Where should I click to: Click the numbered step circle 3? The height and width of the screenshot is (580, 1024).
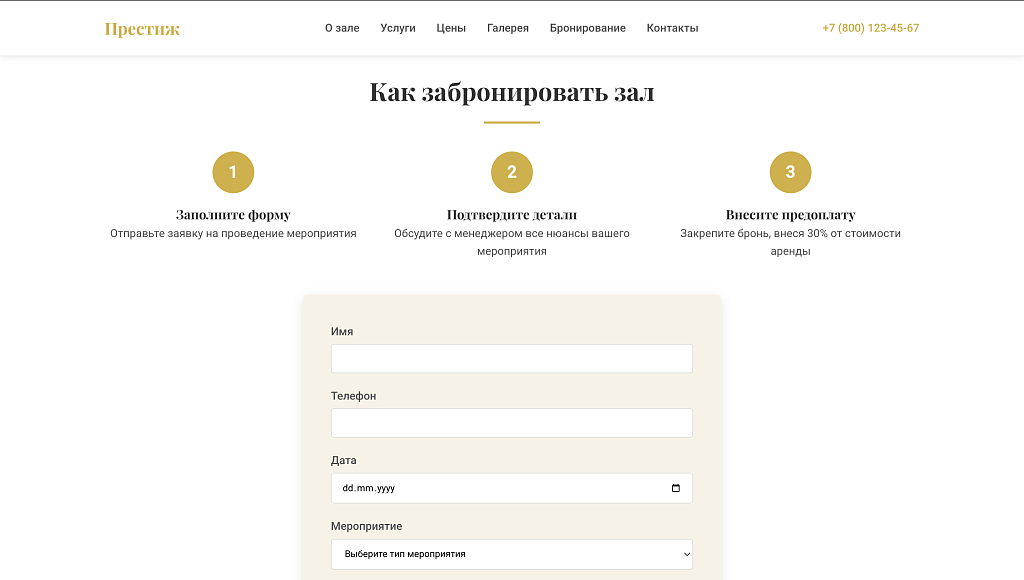pos(790,171)
